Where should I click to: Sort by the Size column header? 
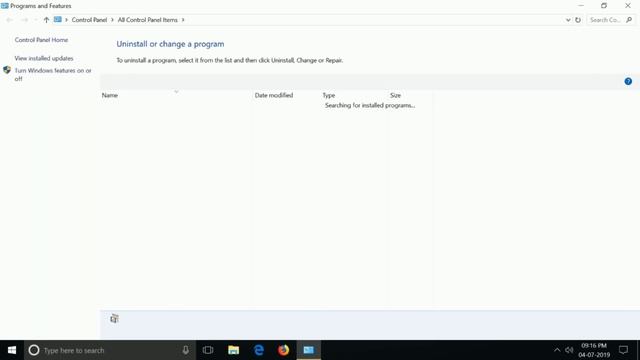pos(395,95)
